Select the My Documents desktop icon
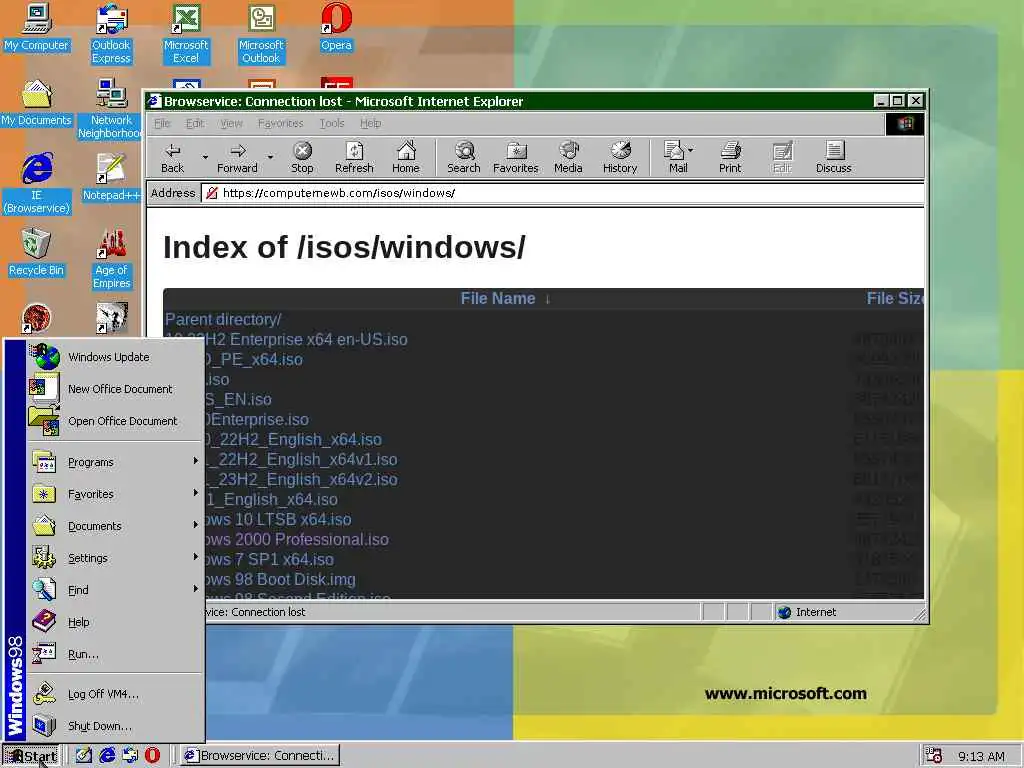Viewport: 1024px width, 768px height. 37,103
